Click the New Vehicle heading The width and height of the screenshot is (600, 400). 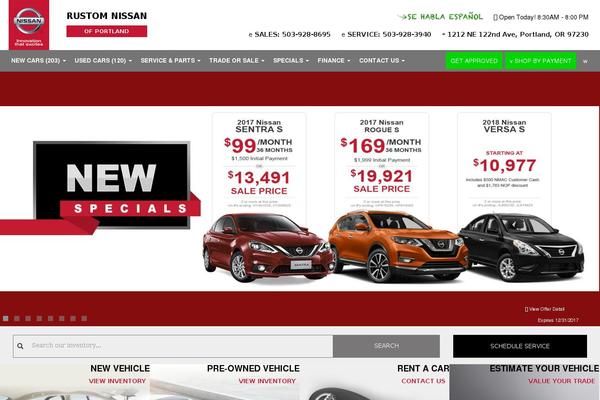click(x=120, y=369)
